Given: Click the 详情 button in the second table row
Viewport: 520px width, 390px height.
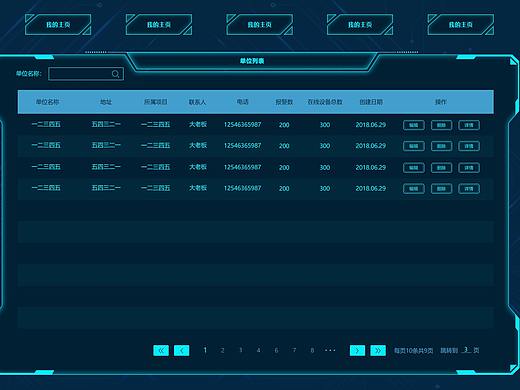Looking at the screenshot, I should pyautogui.click(x=469, y=146).
